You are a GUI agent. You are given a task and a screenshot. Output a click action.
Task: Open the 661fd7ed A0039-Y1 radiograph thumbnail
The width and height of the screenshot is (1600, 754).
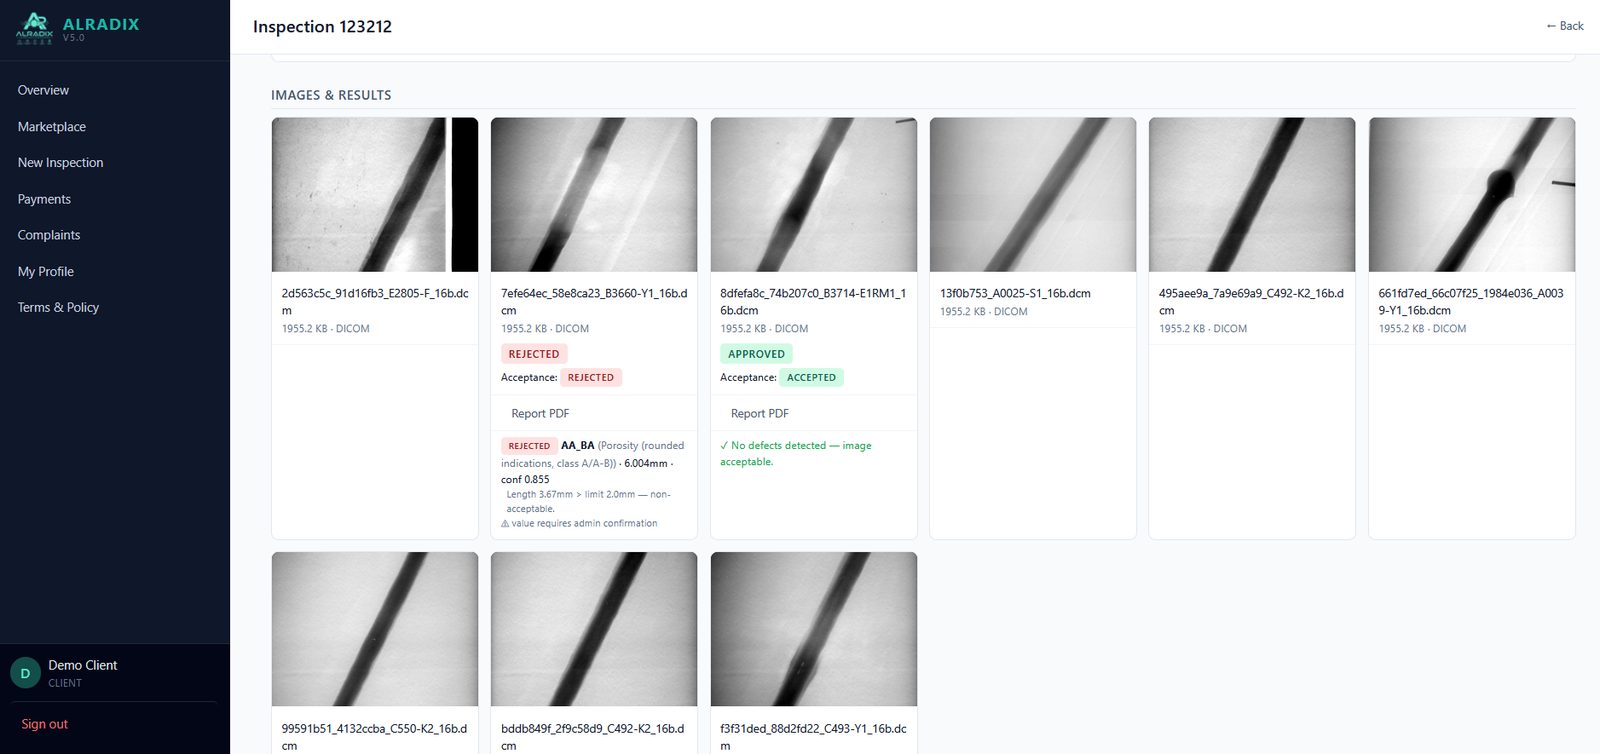click(x=1472, y=195)
